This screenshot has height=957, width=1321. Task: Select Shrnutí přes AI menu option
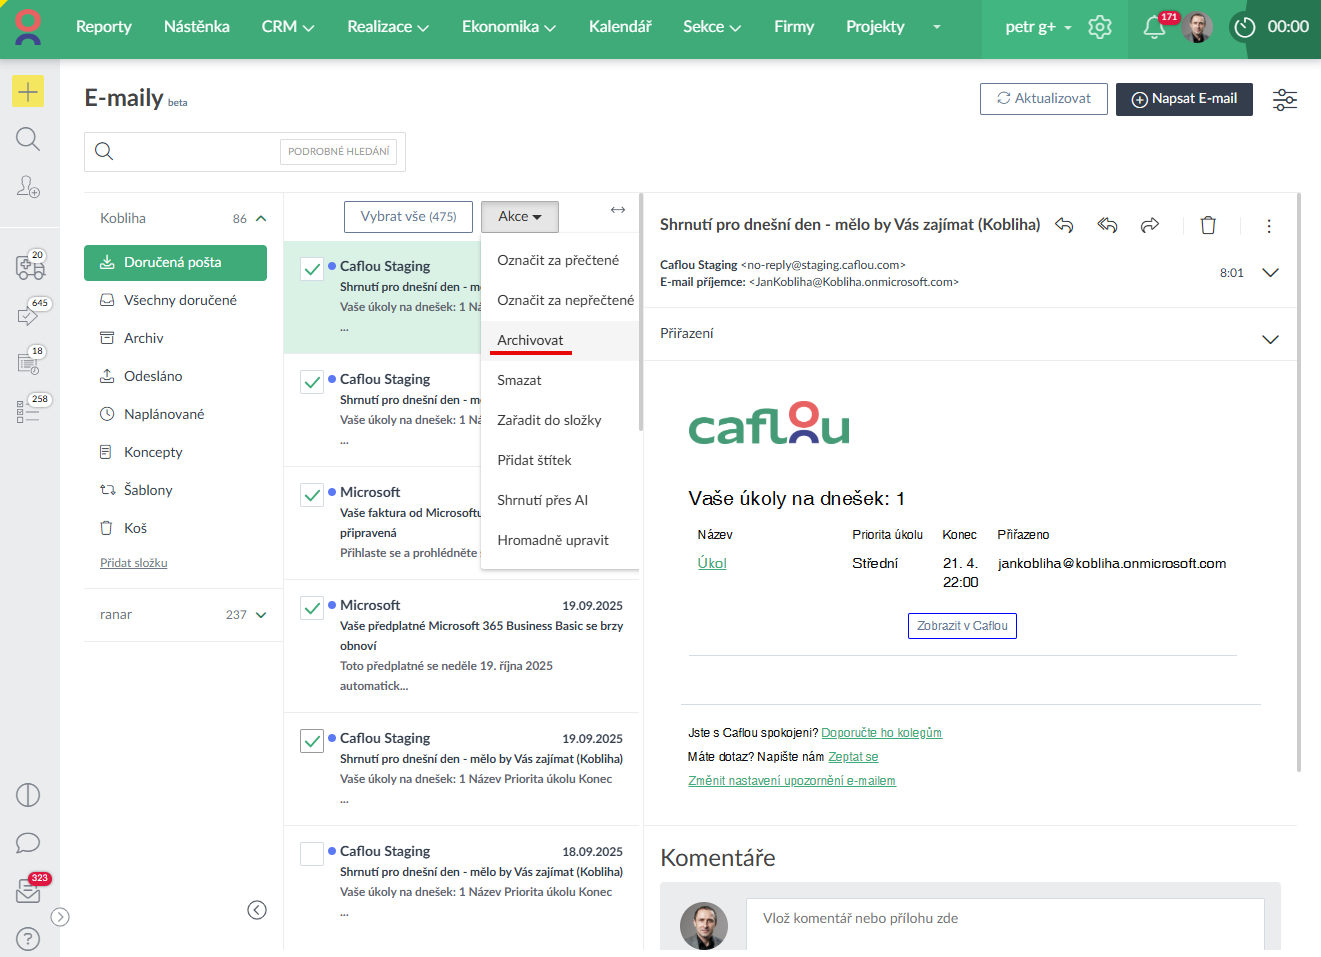click(x=542, y=500)
